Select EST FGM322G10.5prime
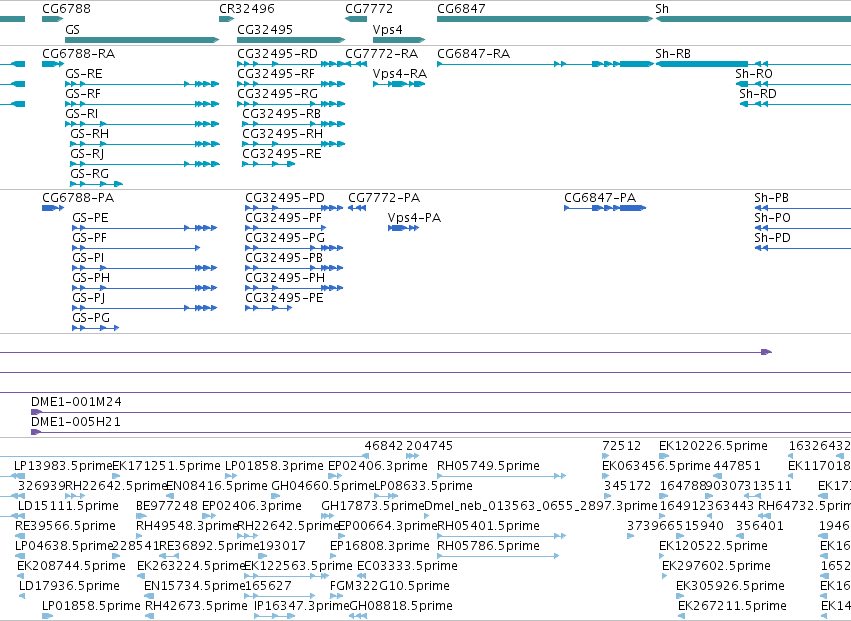851x621 pixels. (390, 586)
